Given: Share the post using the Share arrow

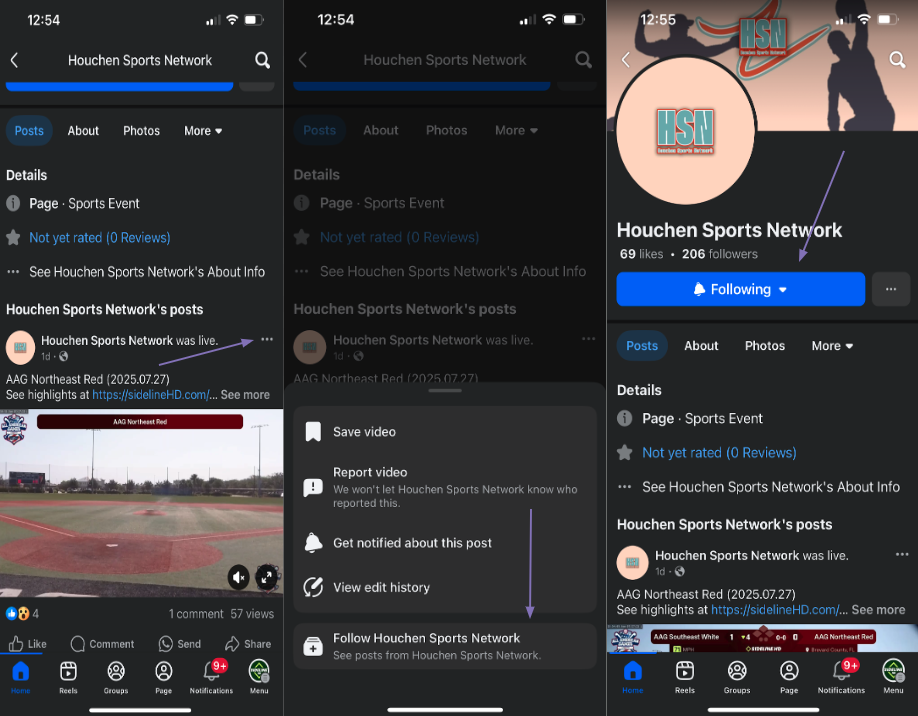Looking at the screenshot, I should pos(247,644).
